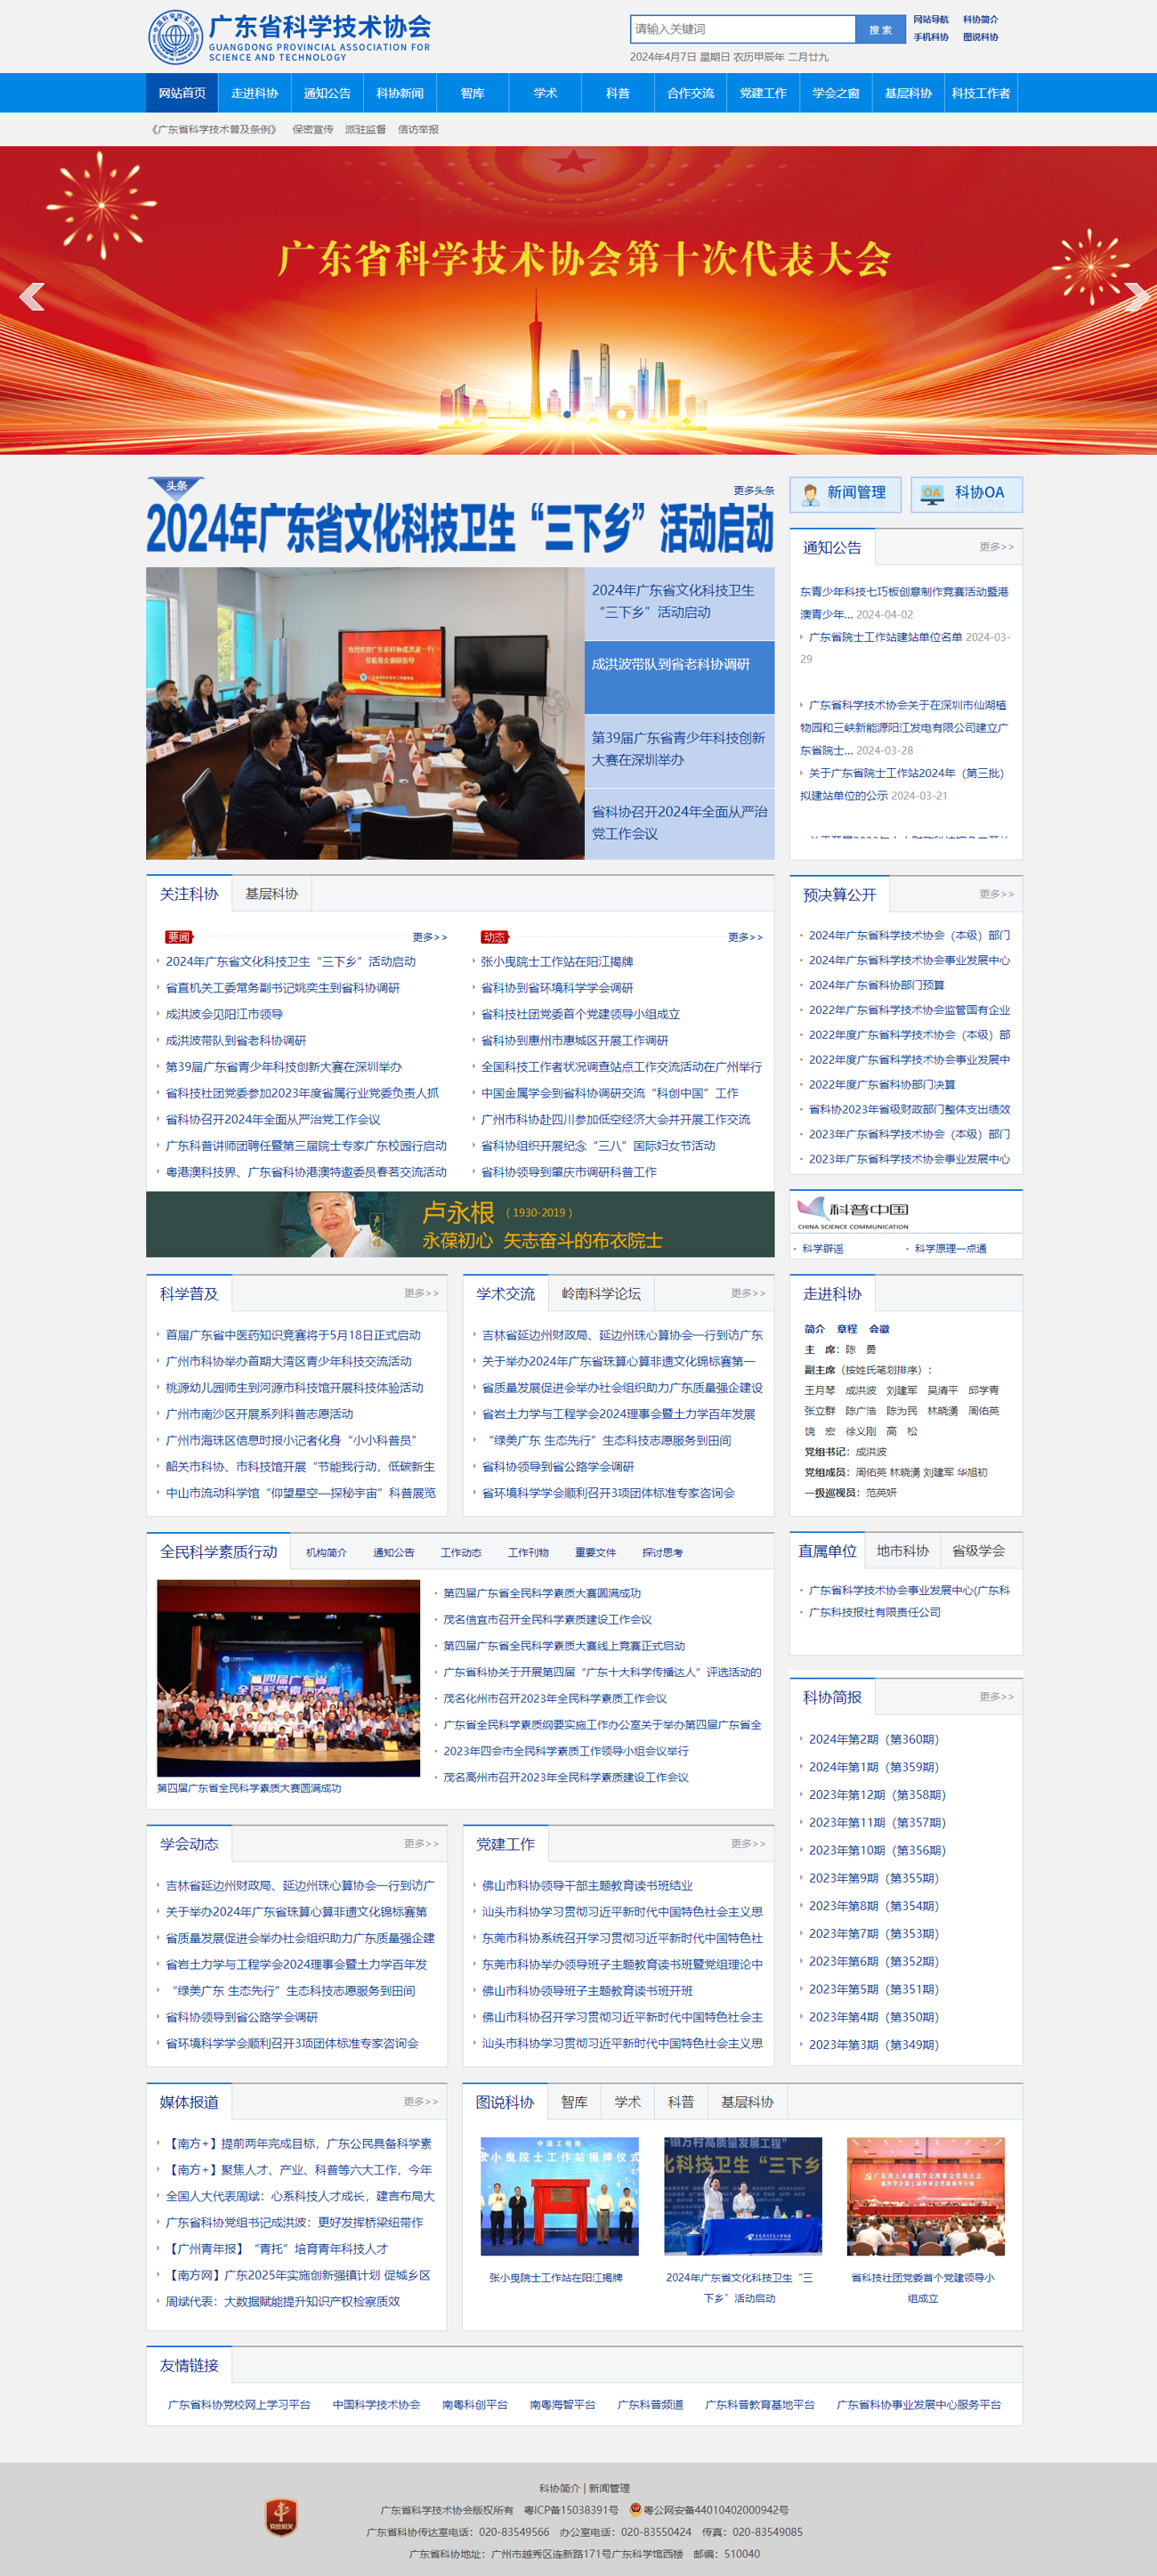Open 张小曳院士工作站在阳江揭牌 in 动态 list
This screenshot has width=1157, height=2576.
tap(556, 962)
